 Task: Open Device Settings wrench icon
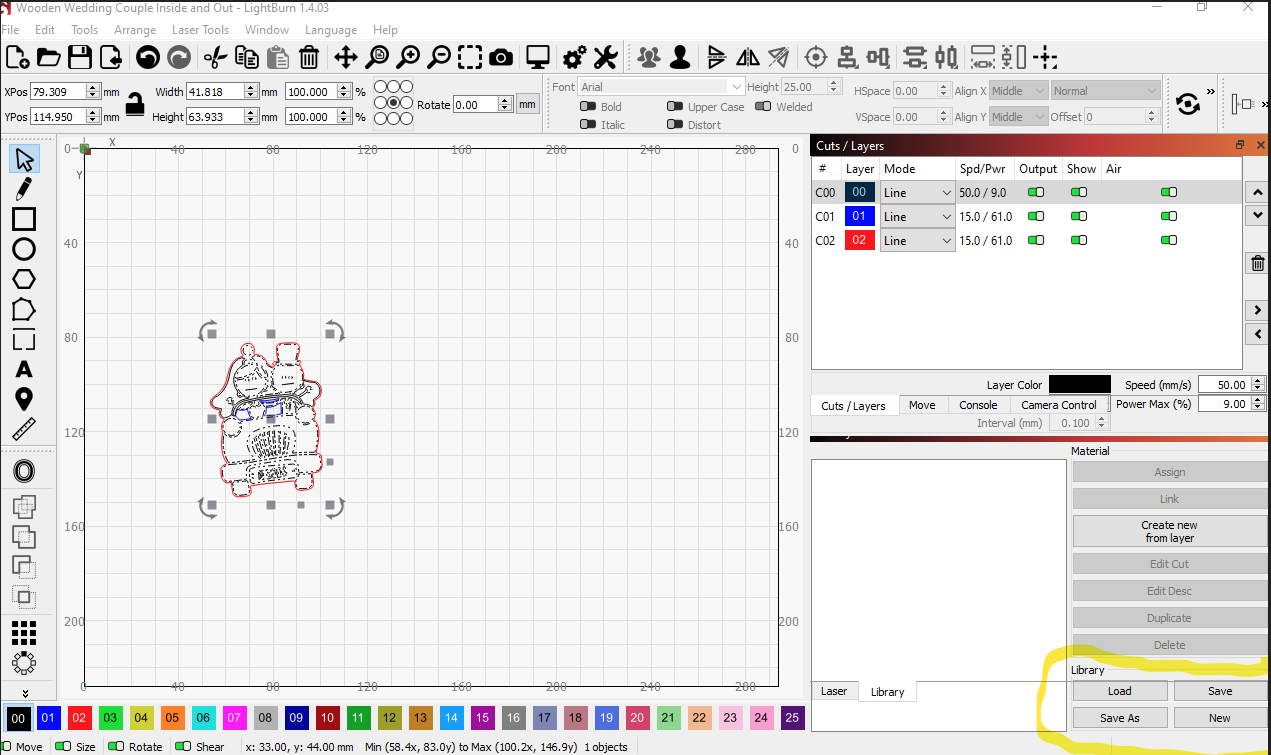tap(605, 57)
